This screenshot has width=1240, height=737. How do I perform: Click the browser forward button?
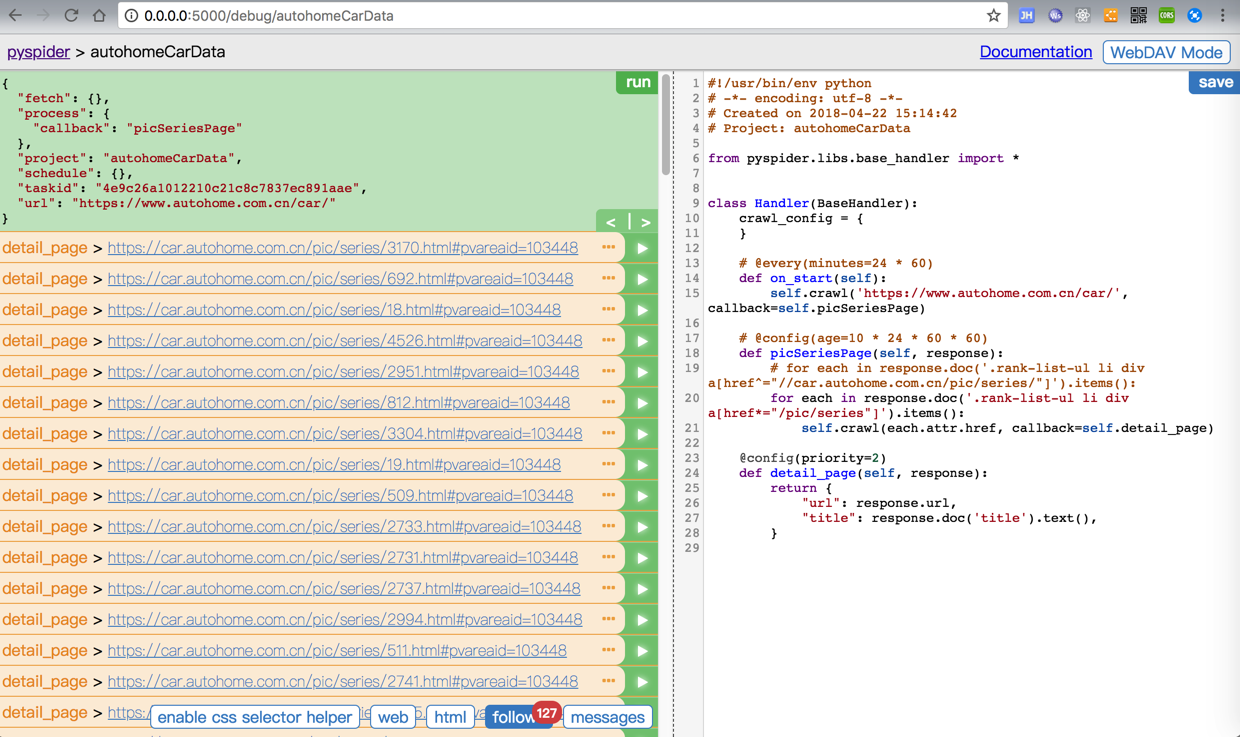coord(43,16)
